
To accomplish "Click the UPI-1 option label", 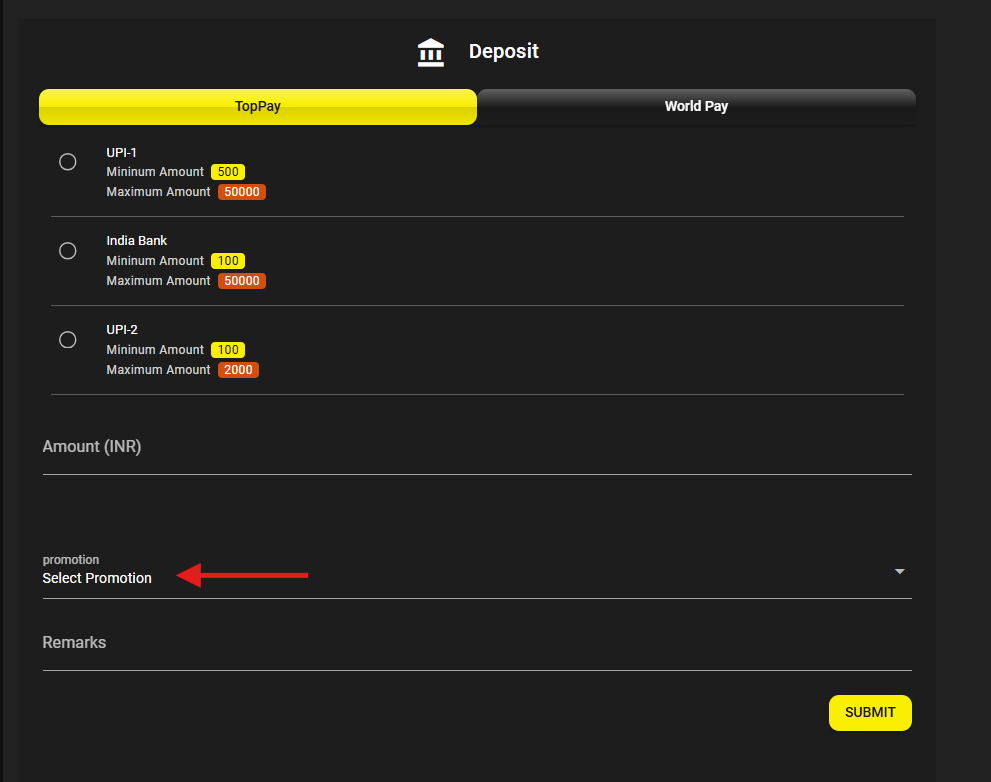I will pos(121,152).
